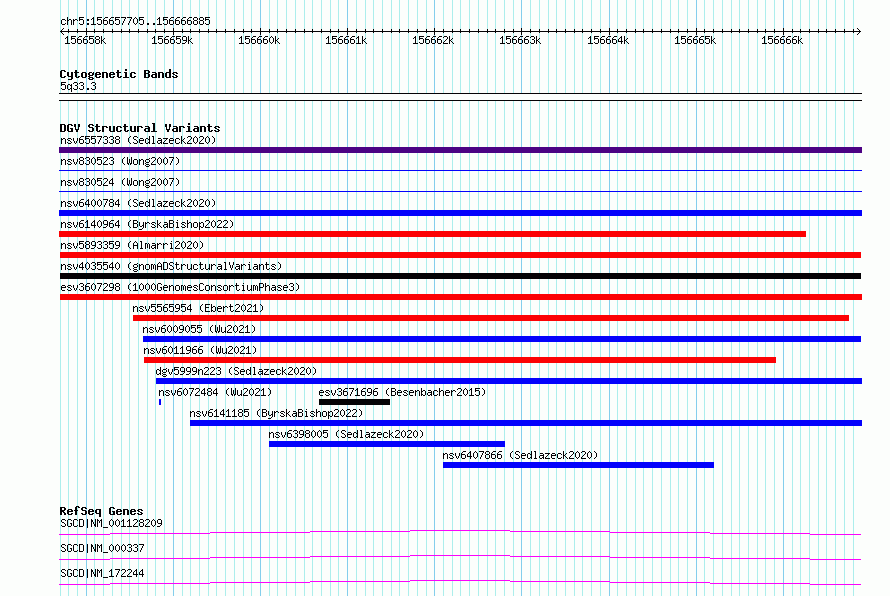Select the black nsv4035540 variant bar
Screen dimensions: 890x596
[460, 276]
